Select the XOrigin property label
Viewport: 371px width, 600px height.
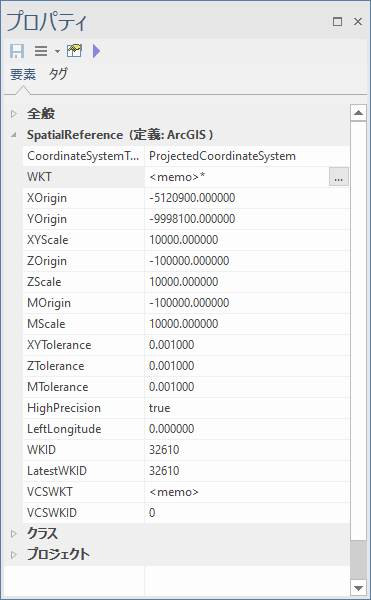tap(47, 198)
